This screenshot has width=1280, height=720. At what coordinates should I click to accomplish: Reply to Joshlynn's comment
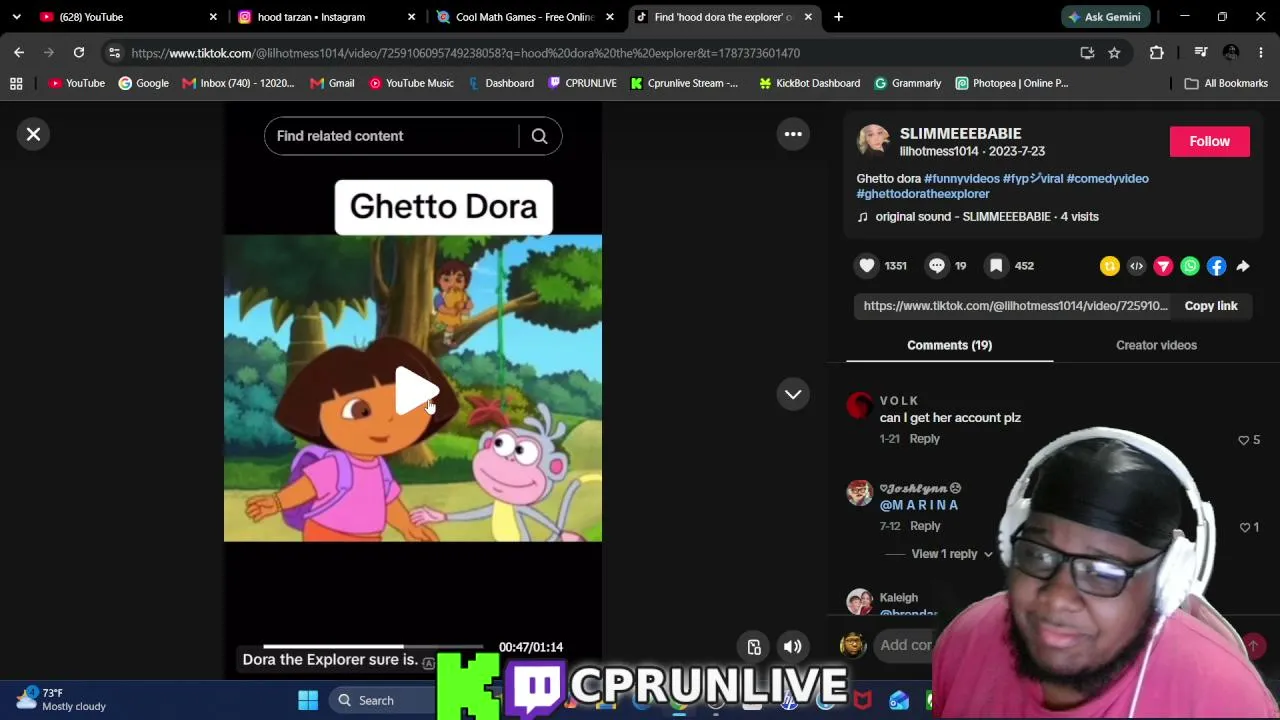(x=925, y=526)
